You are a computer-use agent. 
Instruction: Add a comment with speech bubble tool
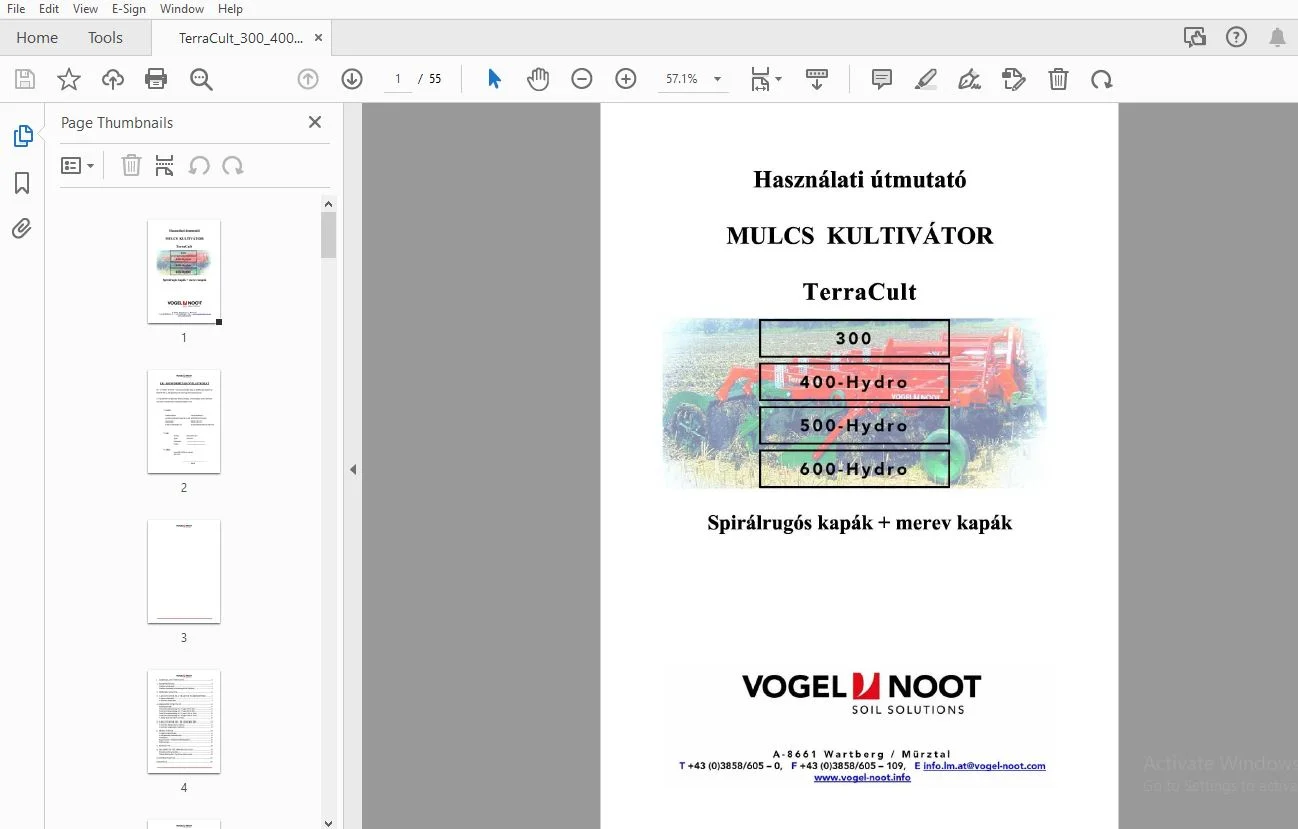pos(882,79)
